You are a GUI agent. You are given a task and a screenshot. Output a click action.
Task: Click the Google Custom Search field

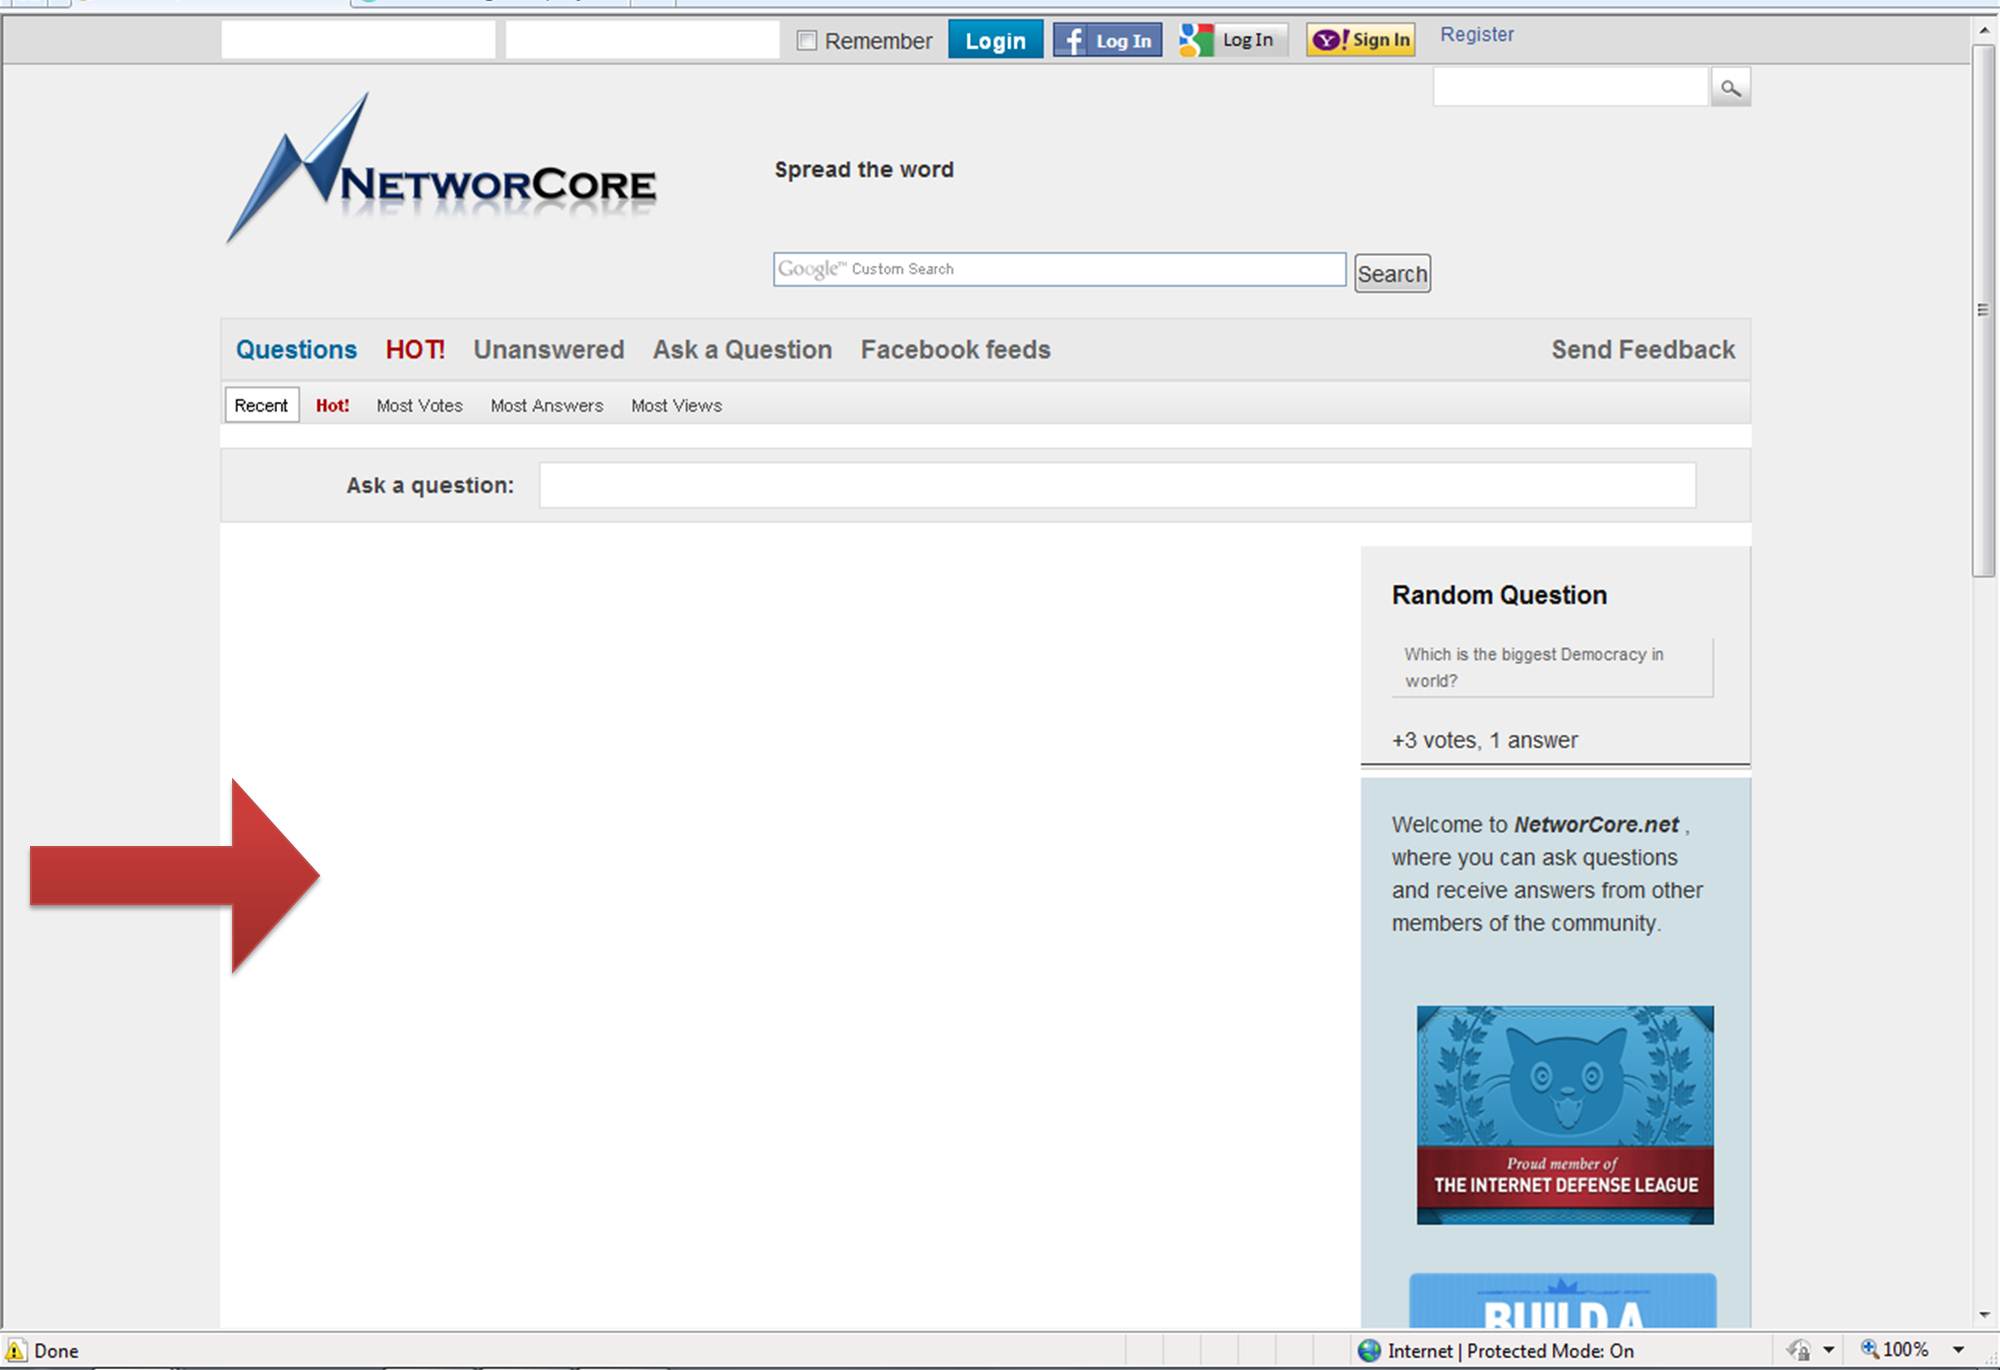[x=1058, y=270]
